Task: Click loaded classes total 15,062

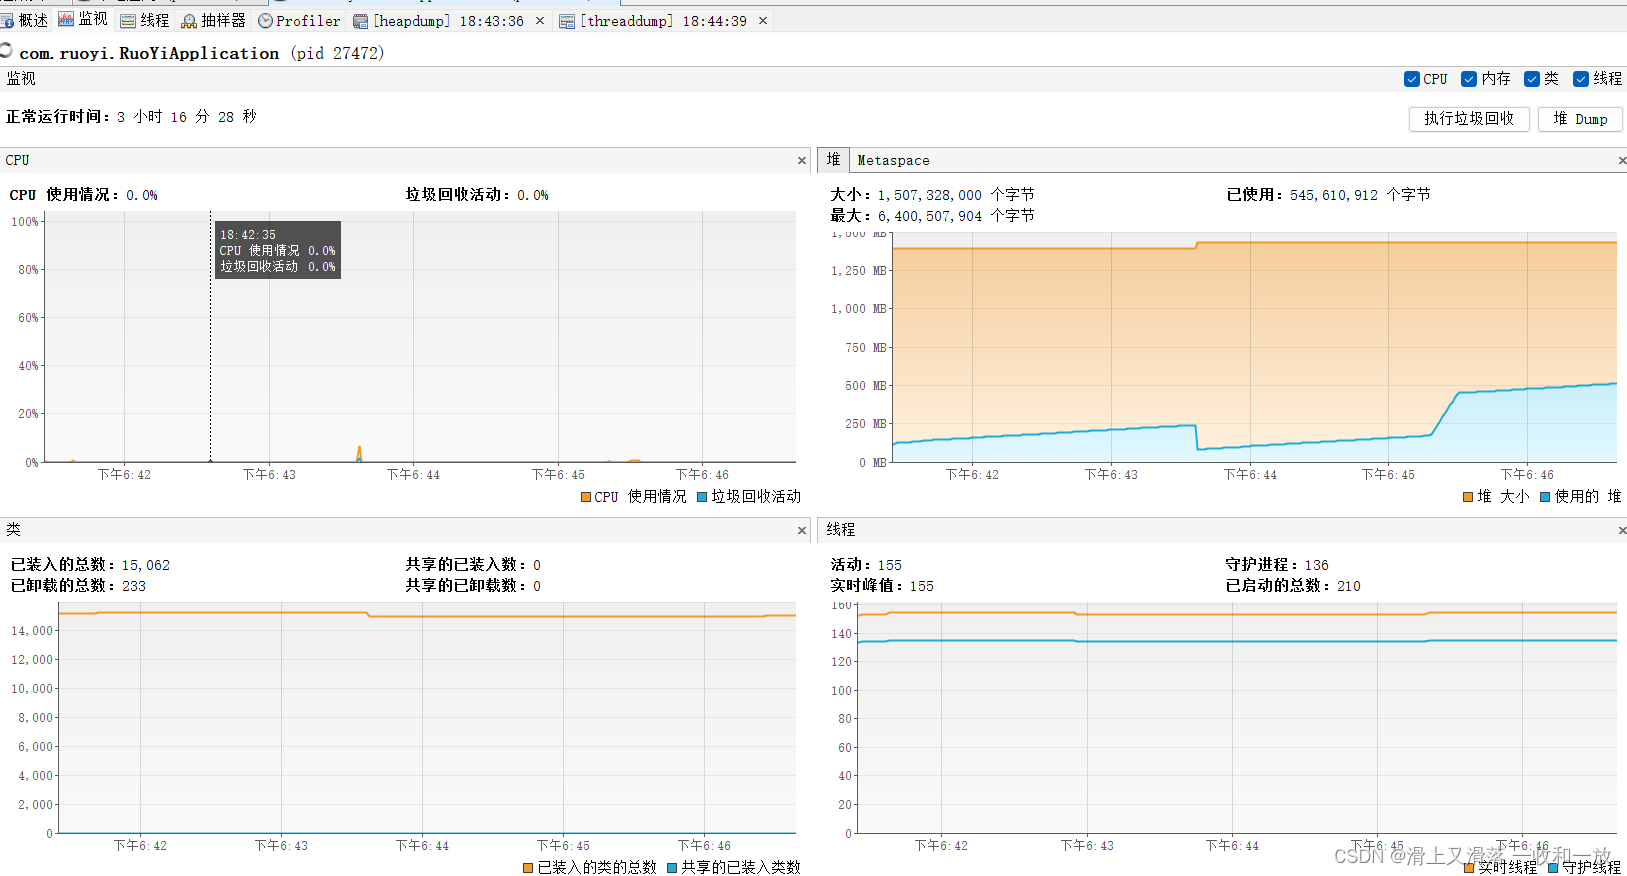Action: click(146, 565)
